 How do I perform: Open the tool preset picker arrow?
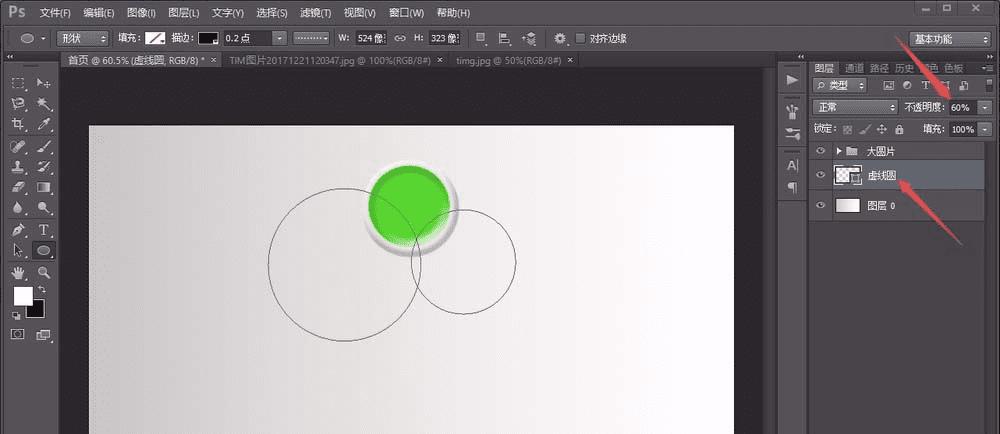click(43, 38)
